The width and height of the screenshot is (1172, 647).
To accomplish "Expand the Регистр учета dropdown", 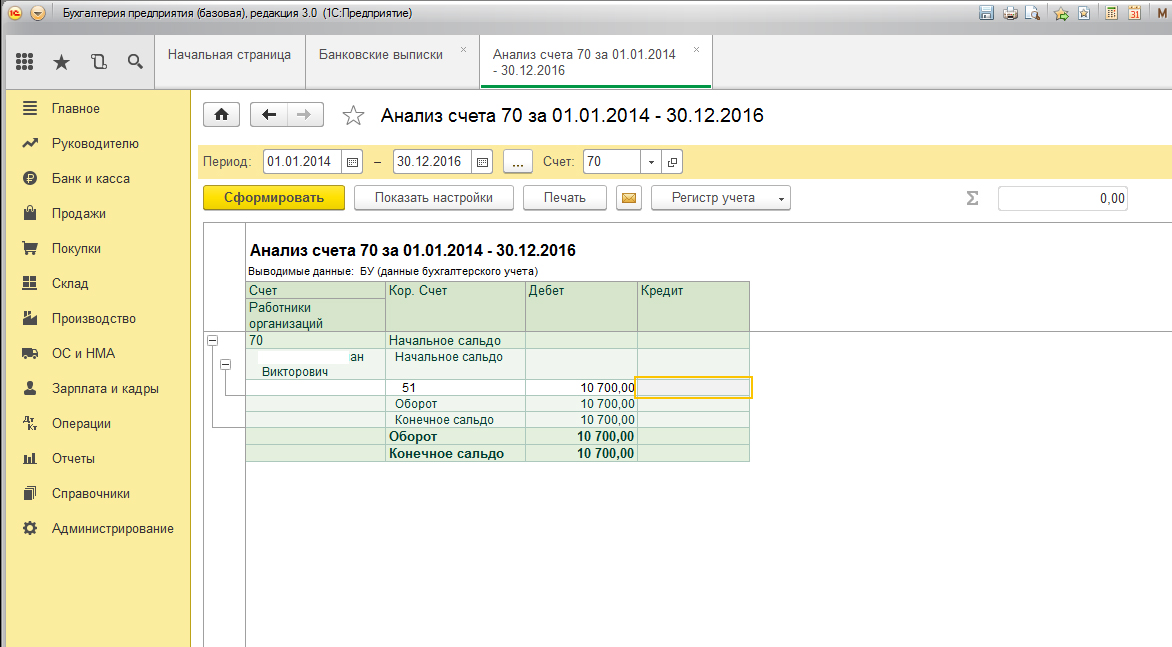I will coord(721,198).
